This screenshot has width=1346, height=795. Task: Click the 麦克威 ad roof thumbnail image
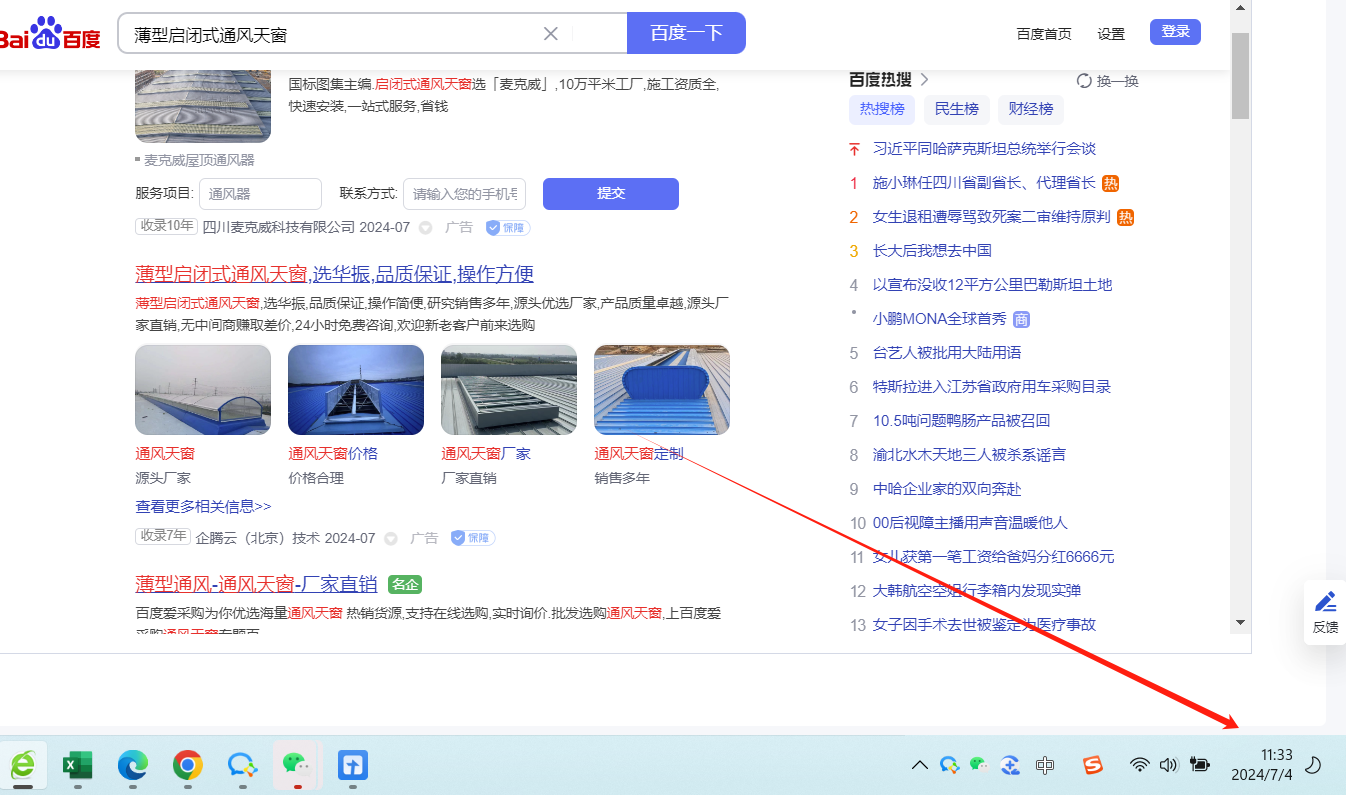[x=203, y=107]
